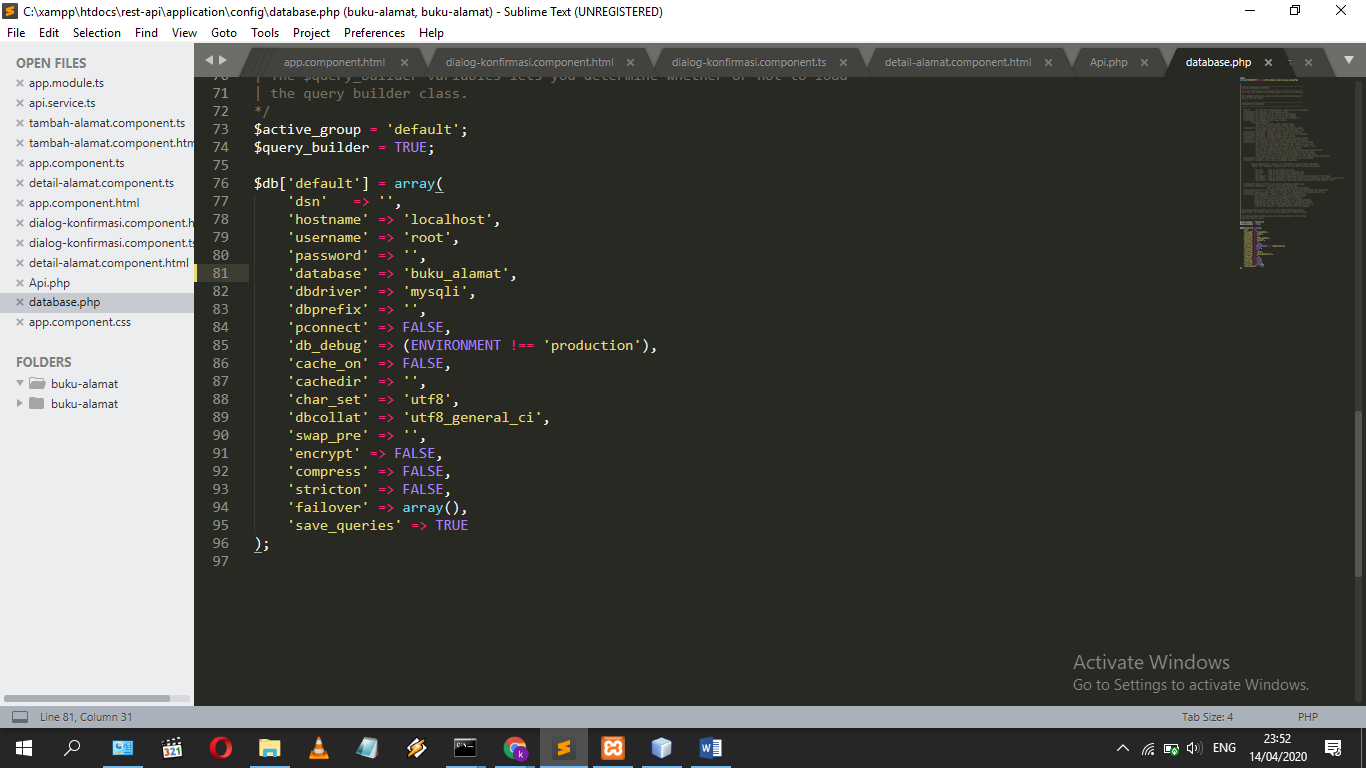This screenshot has width=1366, height=768.
Task: Open command prompt from taskbar
Action: pos(466,747)
